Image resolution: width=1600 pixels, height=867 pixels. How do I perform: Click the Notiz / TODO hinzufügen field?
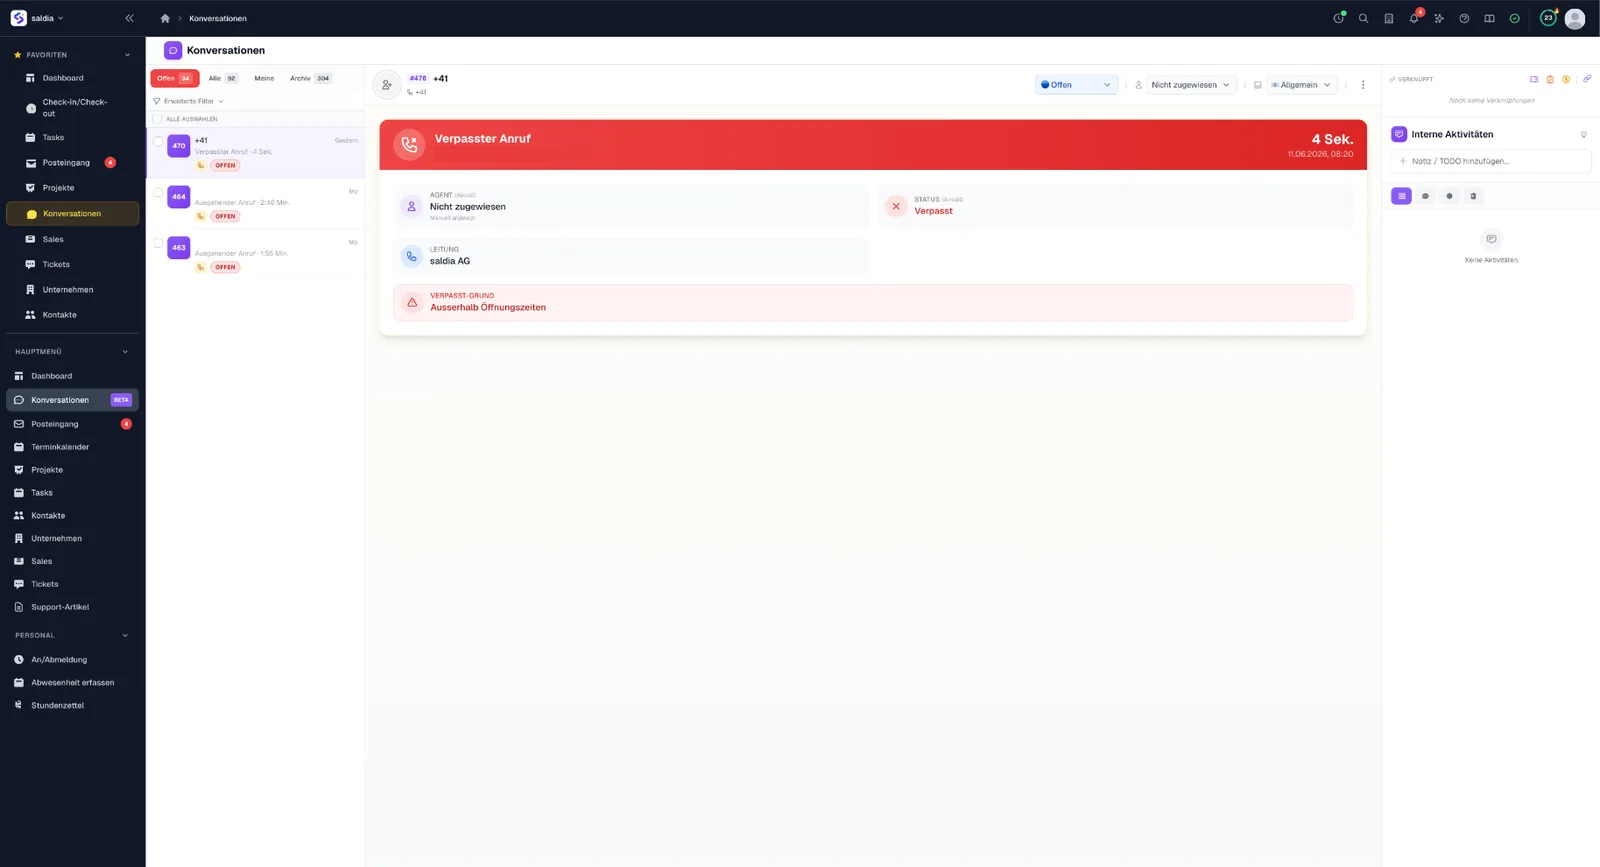[x=1491, y=161]
